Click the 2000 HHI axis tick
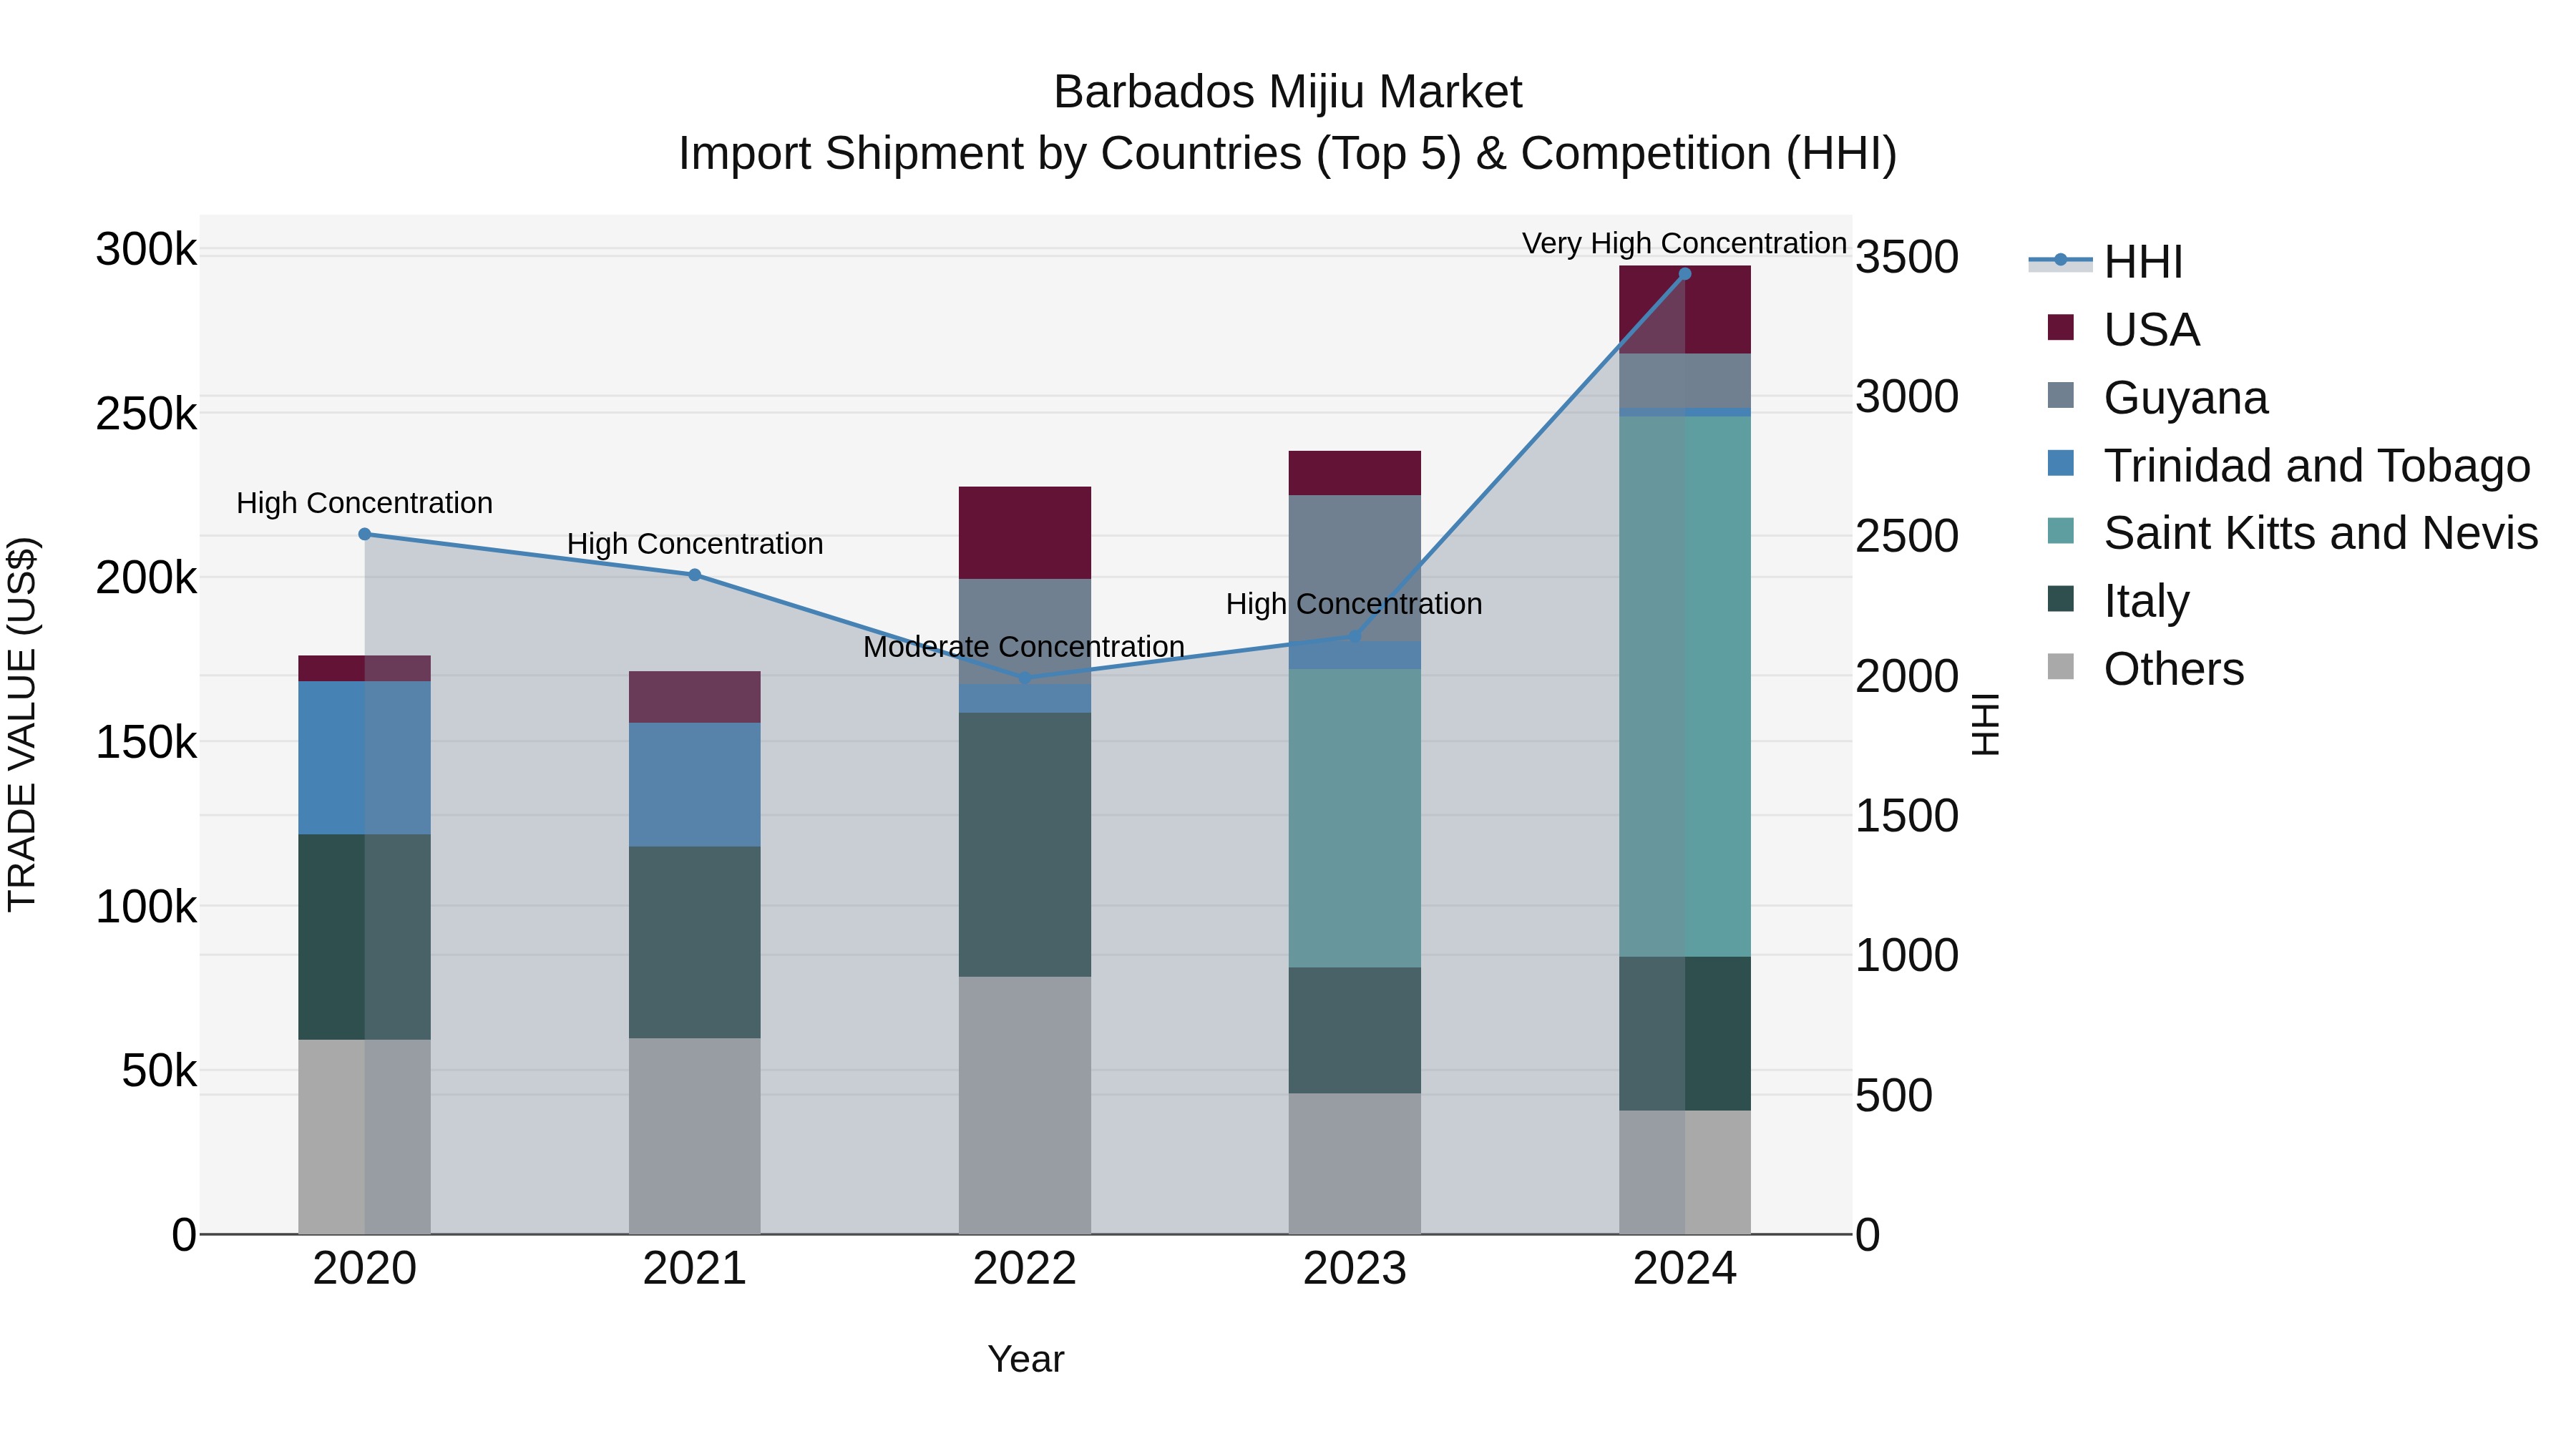This screenshot has width=2576, height=1449. (1907, 676)
